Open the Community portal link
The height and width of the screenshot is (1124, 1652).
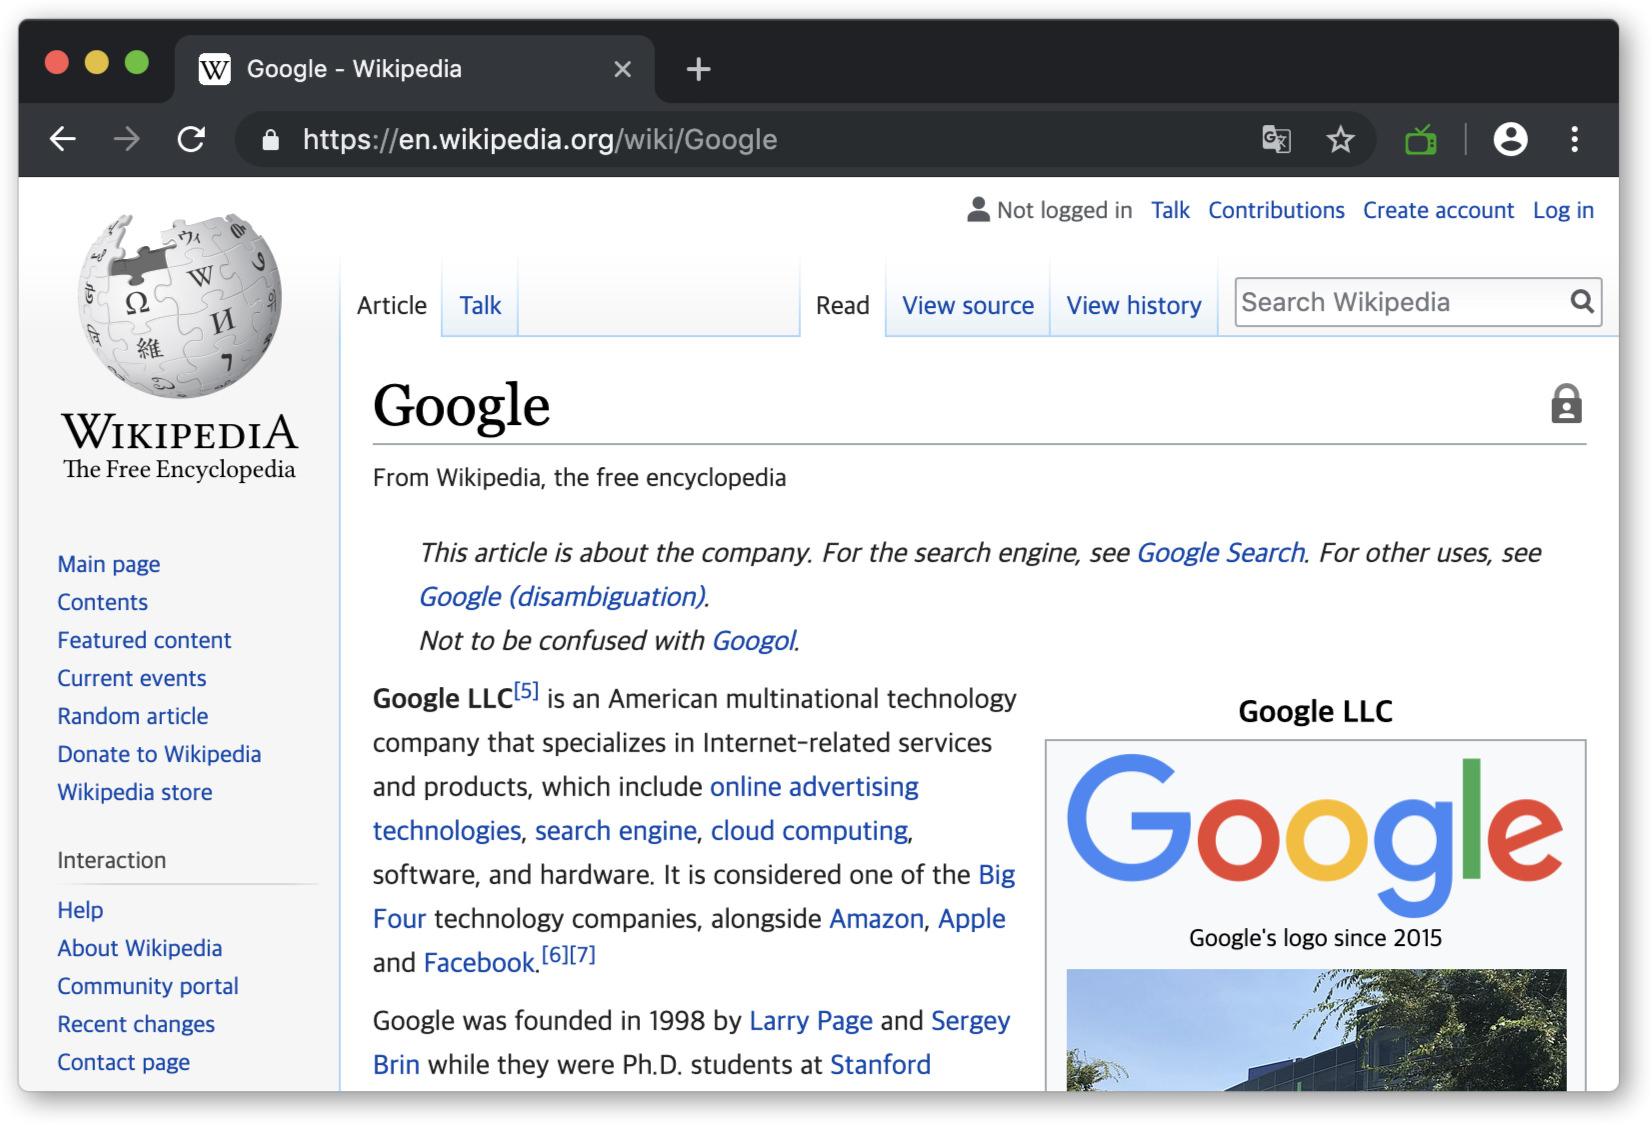148,986
